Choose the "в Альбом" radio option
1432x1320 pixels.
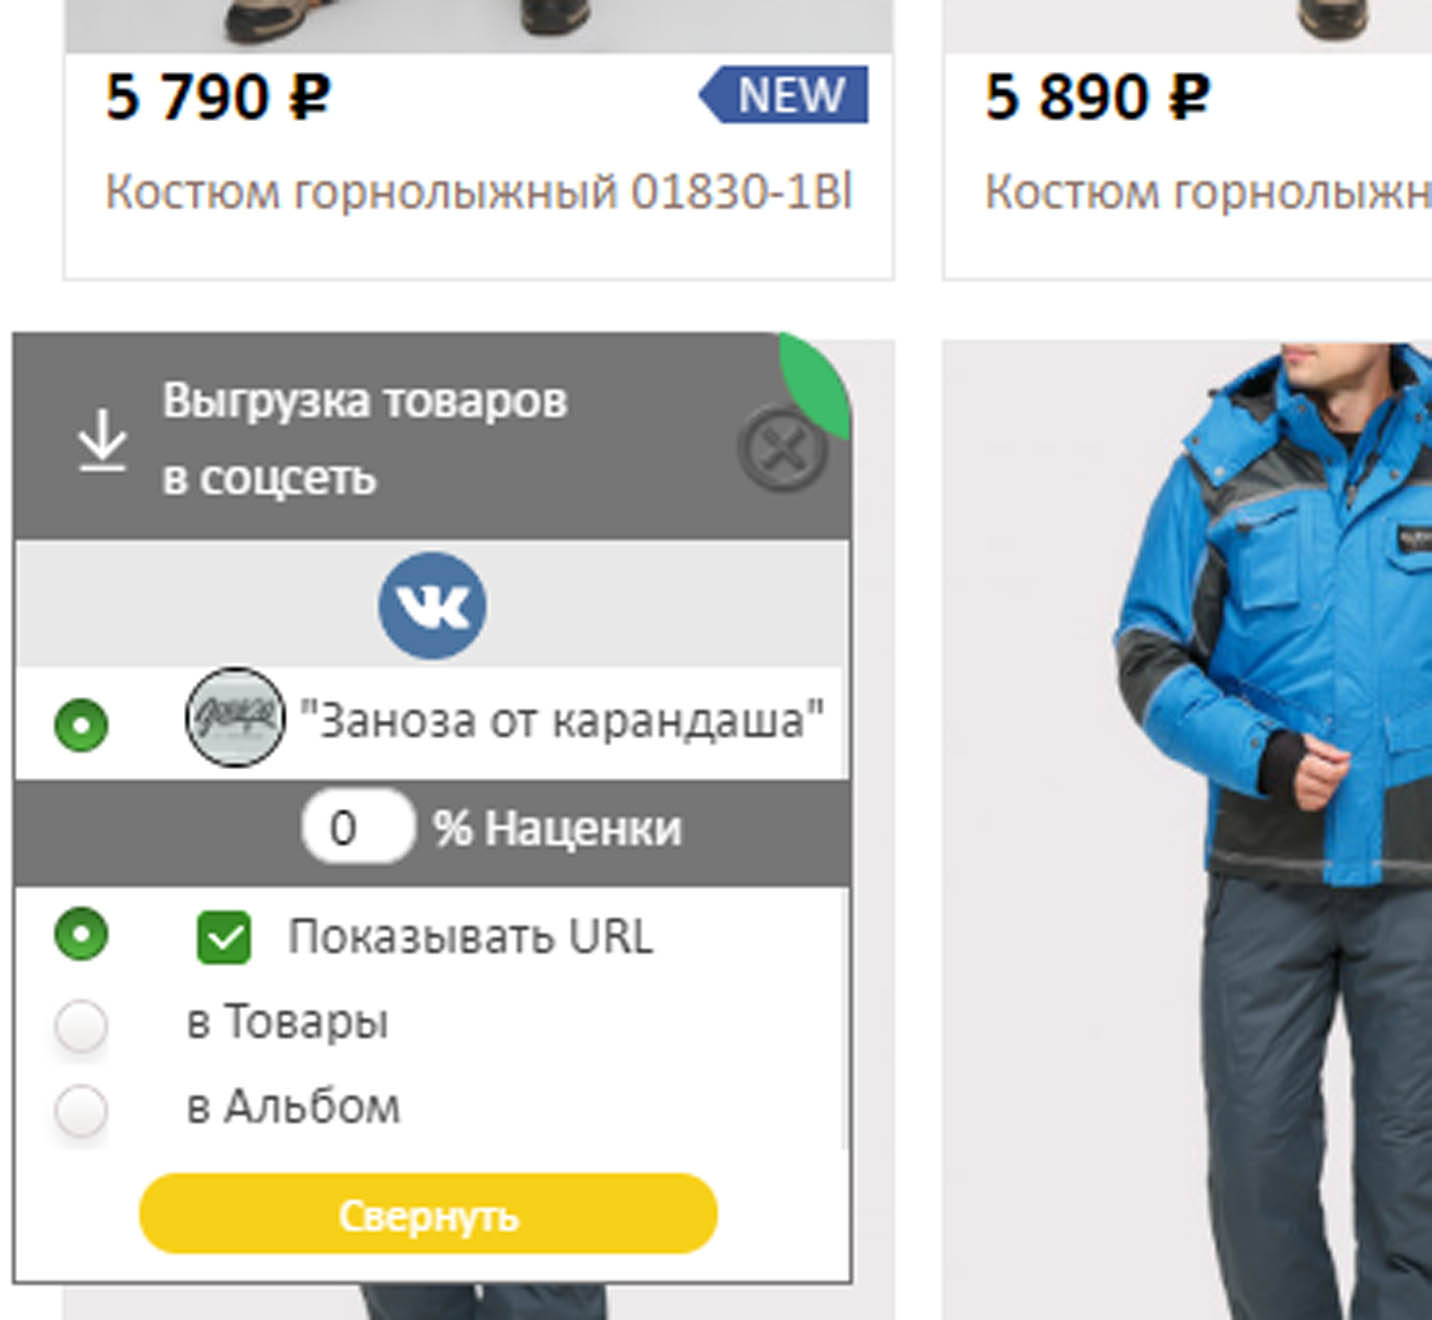81,1110
